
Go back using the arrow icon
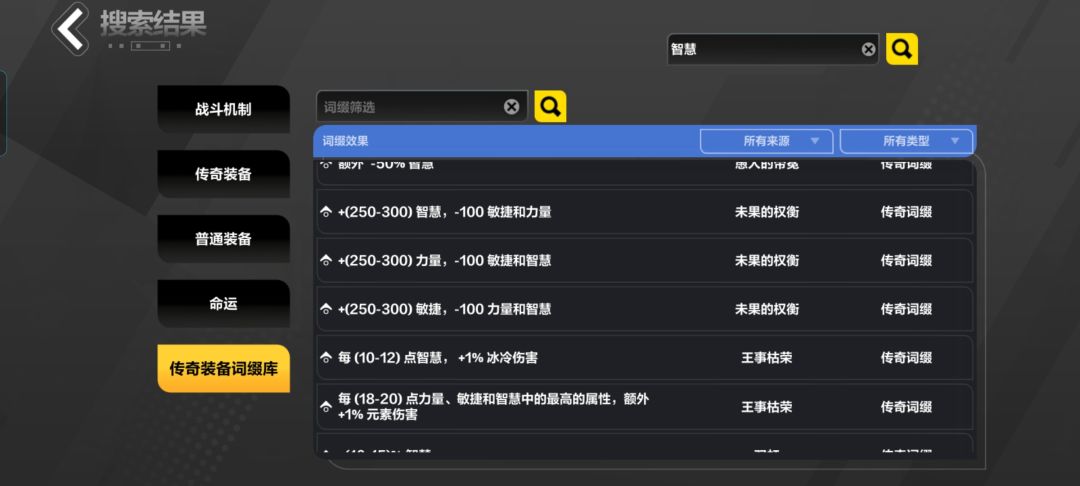click(x=70, y=30)
